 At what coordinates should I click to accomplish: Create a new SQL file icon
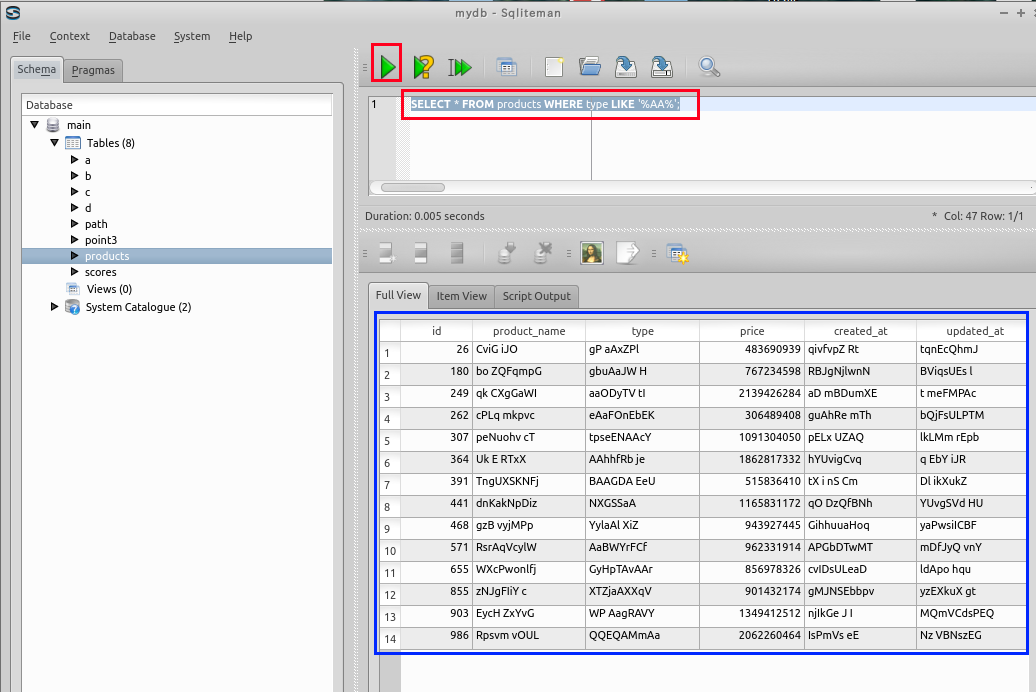[x=554, y=67]
